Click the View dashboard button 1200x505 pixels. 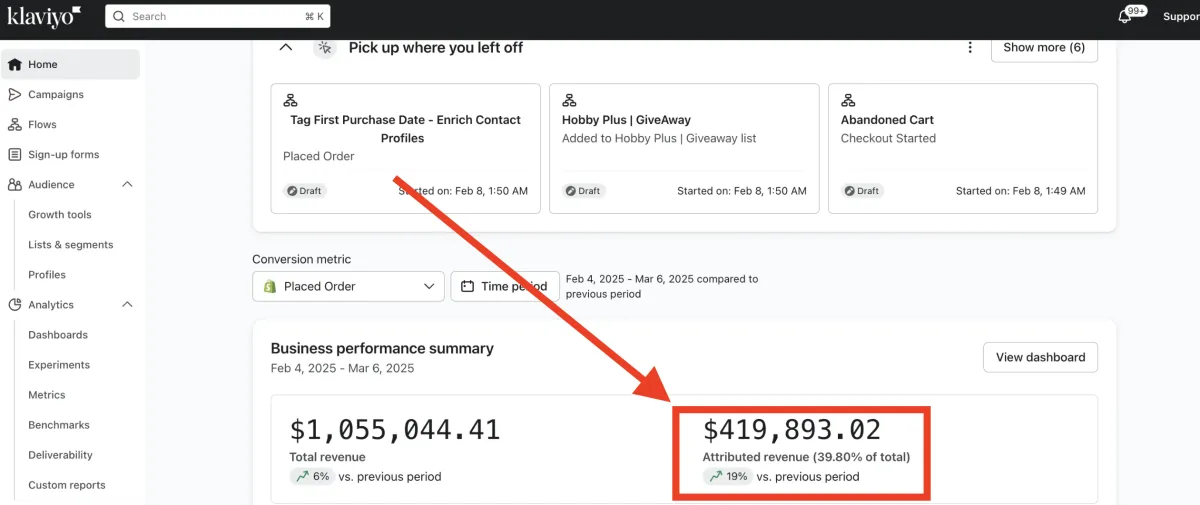pos(1040,357)
